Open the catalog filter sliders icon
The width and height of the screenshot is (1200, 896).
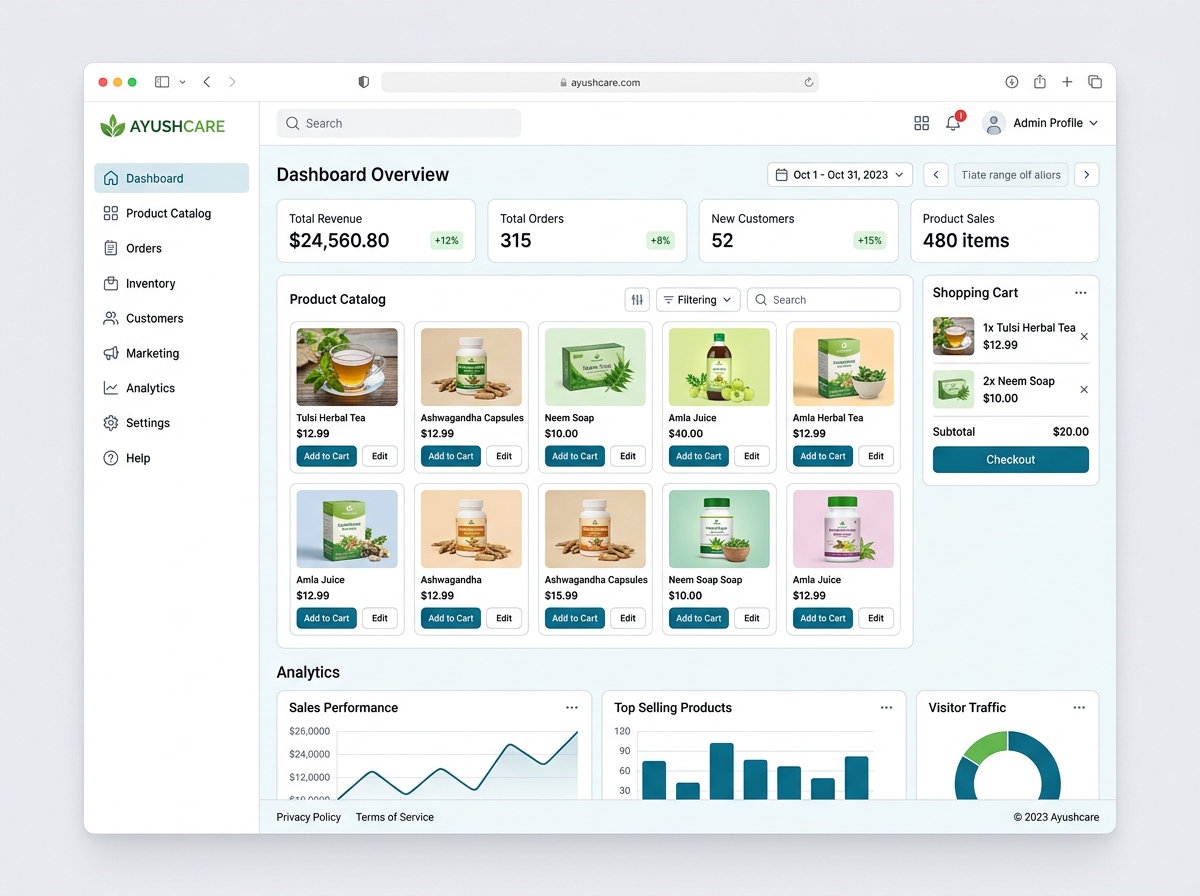(637, 300)
